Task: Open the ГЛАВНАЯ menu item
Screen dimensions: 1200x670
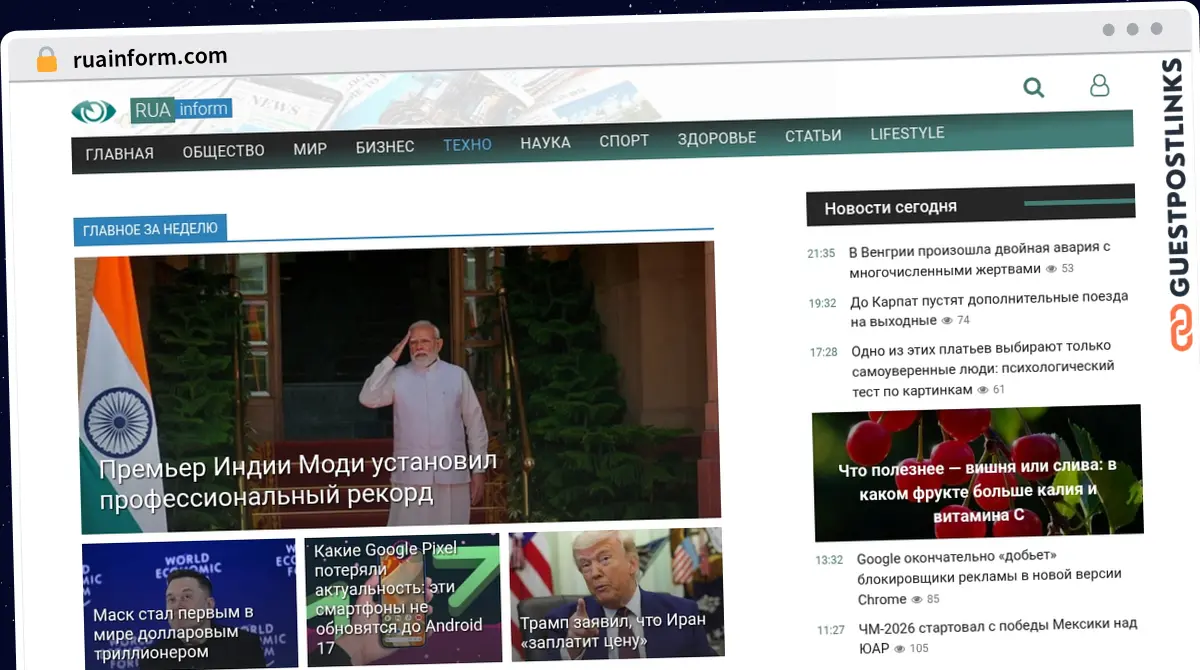Action: click(x=120, y=153)
